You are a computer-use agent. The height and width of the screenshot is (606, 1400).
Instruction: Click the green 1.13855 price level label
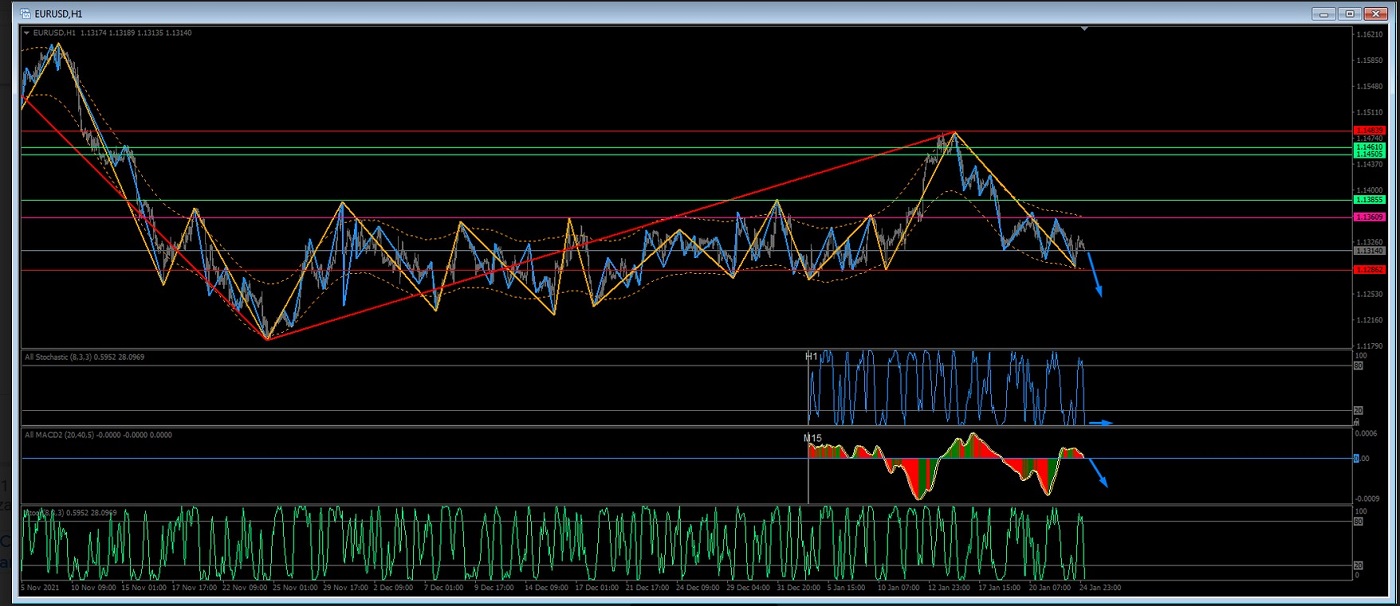(x=1368, y=200)
